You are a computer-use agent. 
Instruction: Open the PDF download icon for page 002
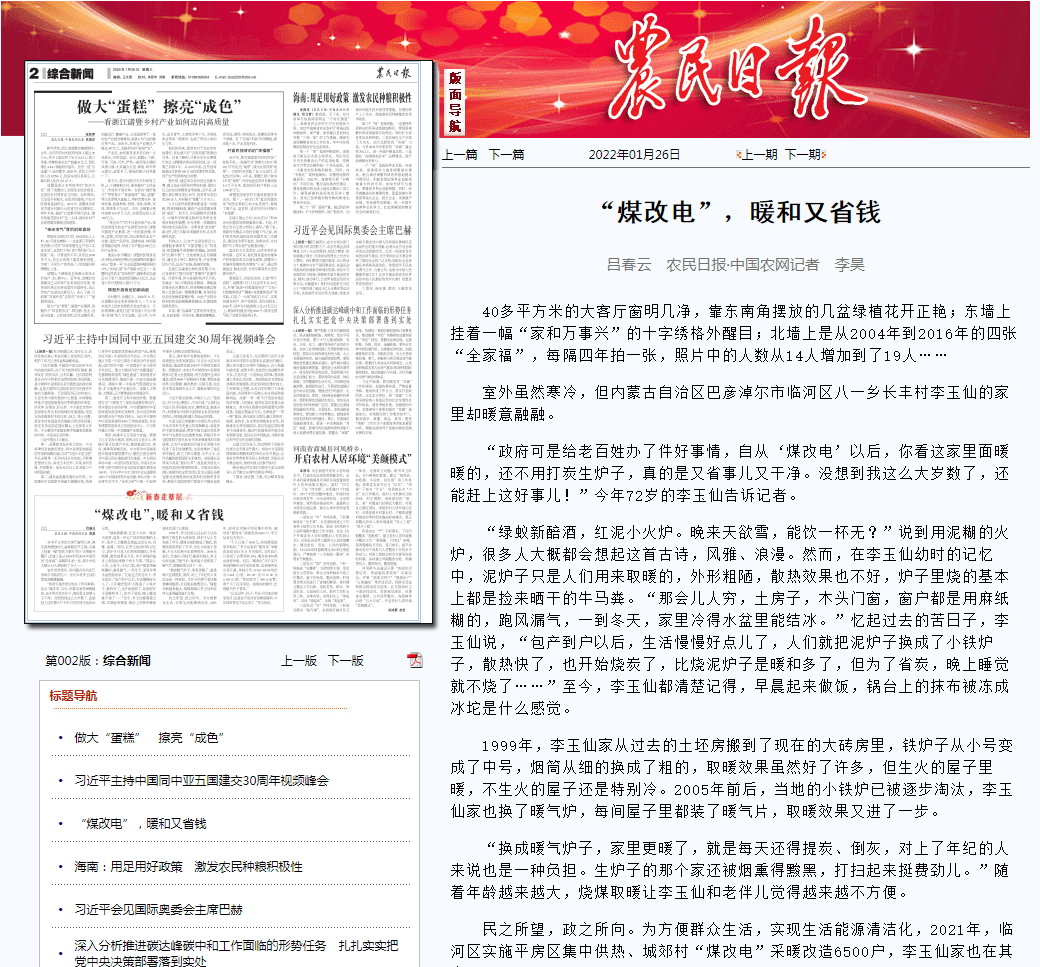coord(415,660)
